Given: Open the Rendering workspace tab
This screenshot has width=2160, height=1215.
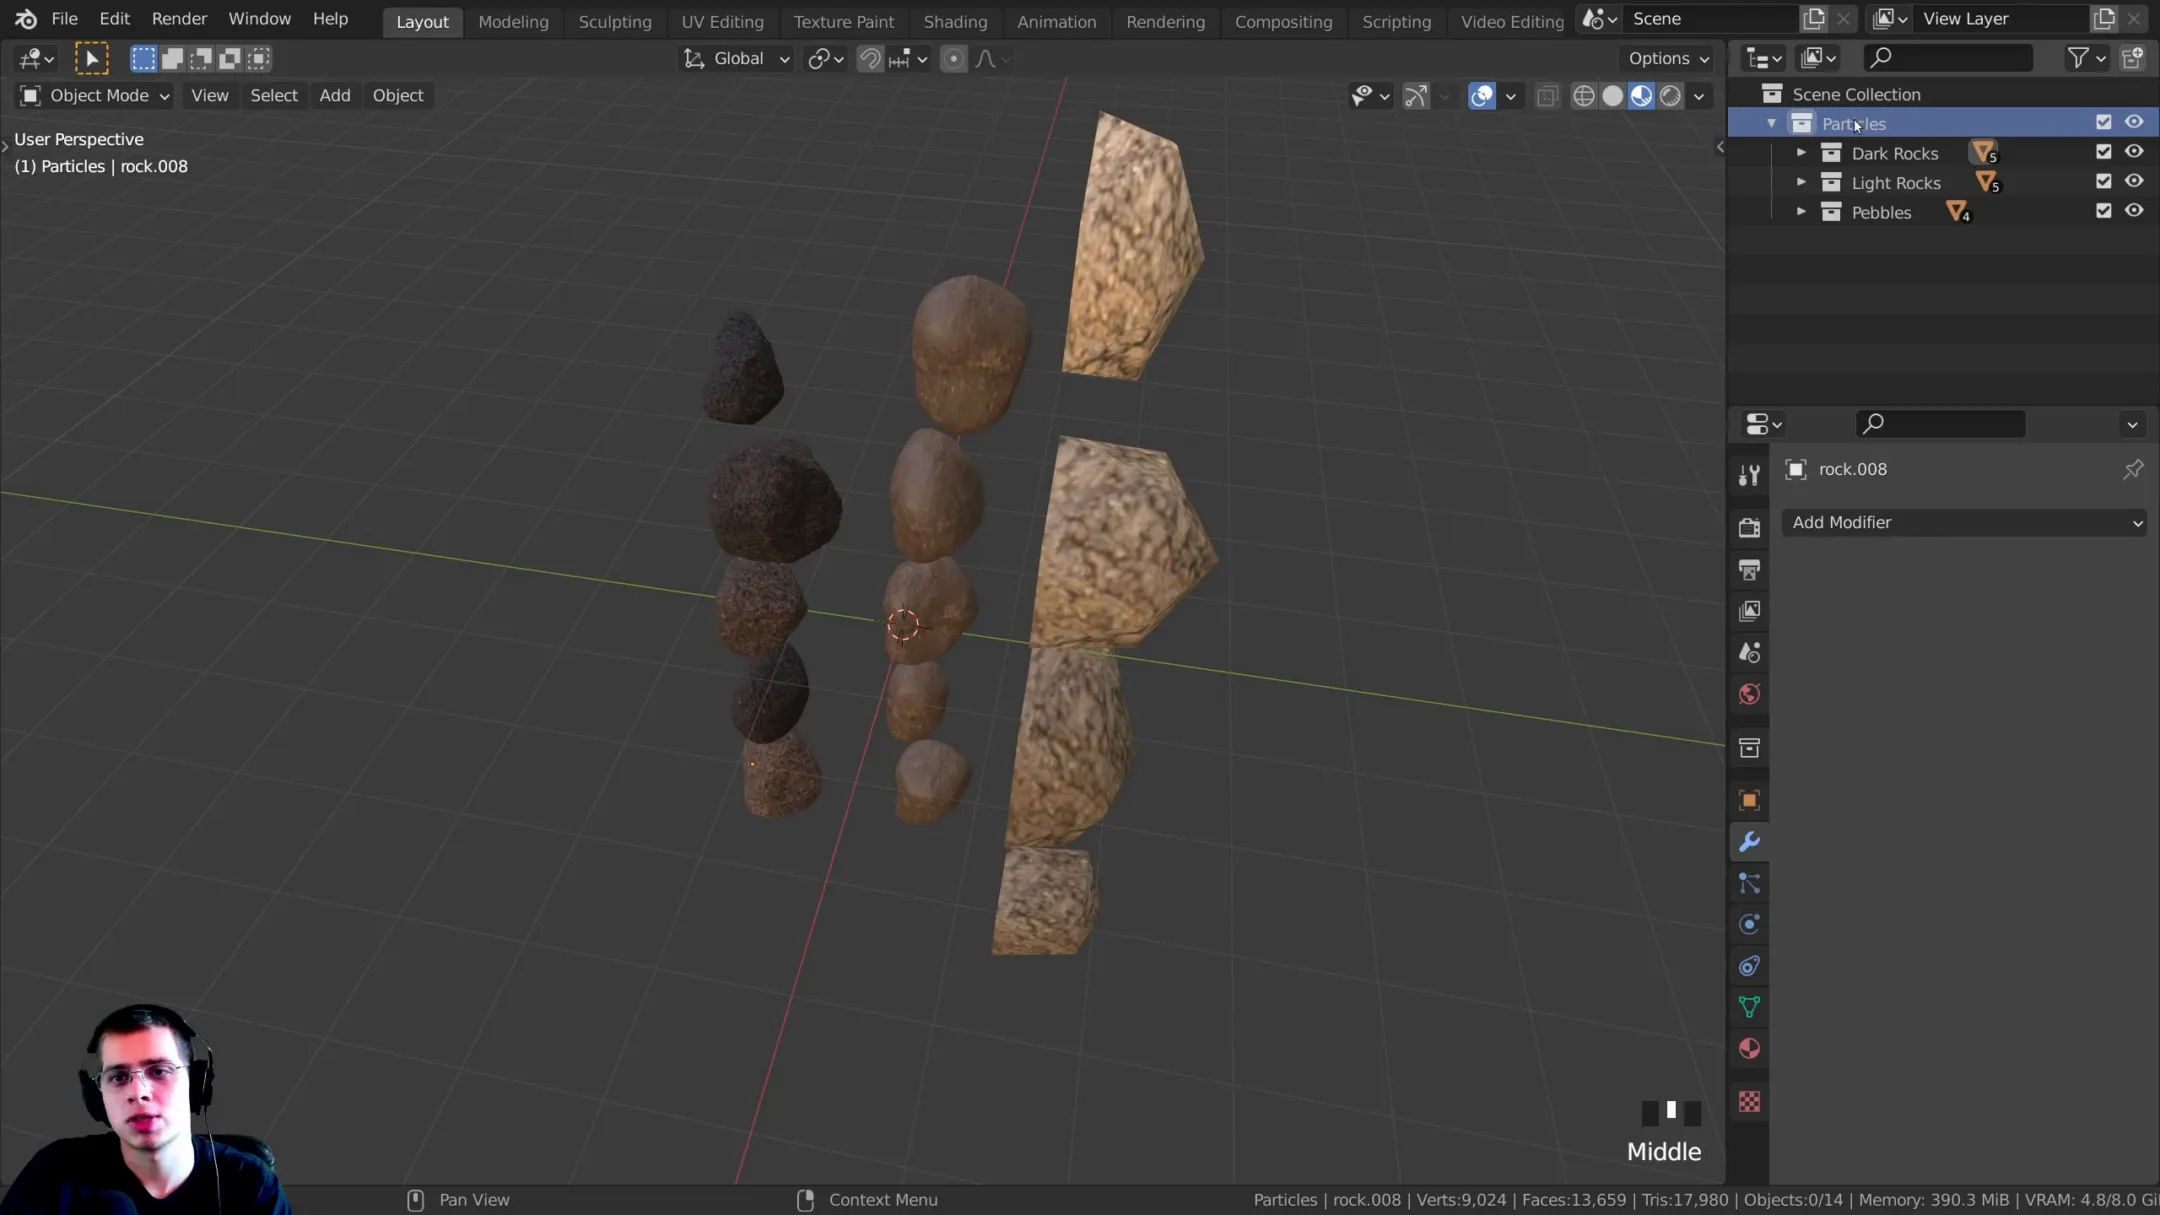Looking at the screenshot, I should pos(1166,19).
